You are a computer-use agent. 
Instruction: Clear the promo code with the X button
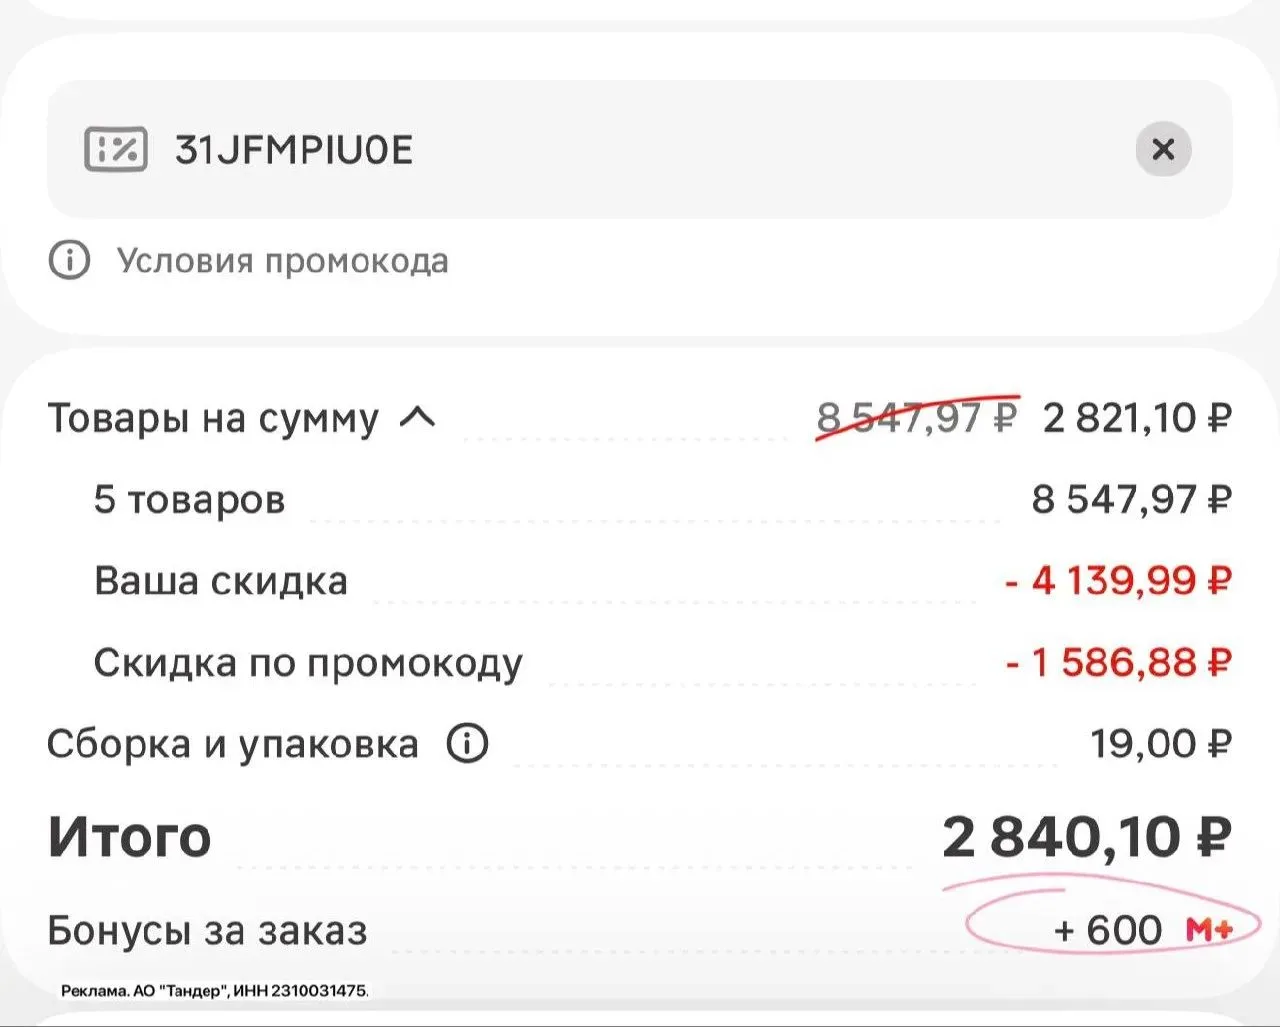[x=1163, y=149]
